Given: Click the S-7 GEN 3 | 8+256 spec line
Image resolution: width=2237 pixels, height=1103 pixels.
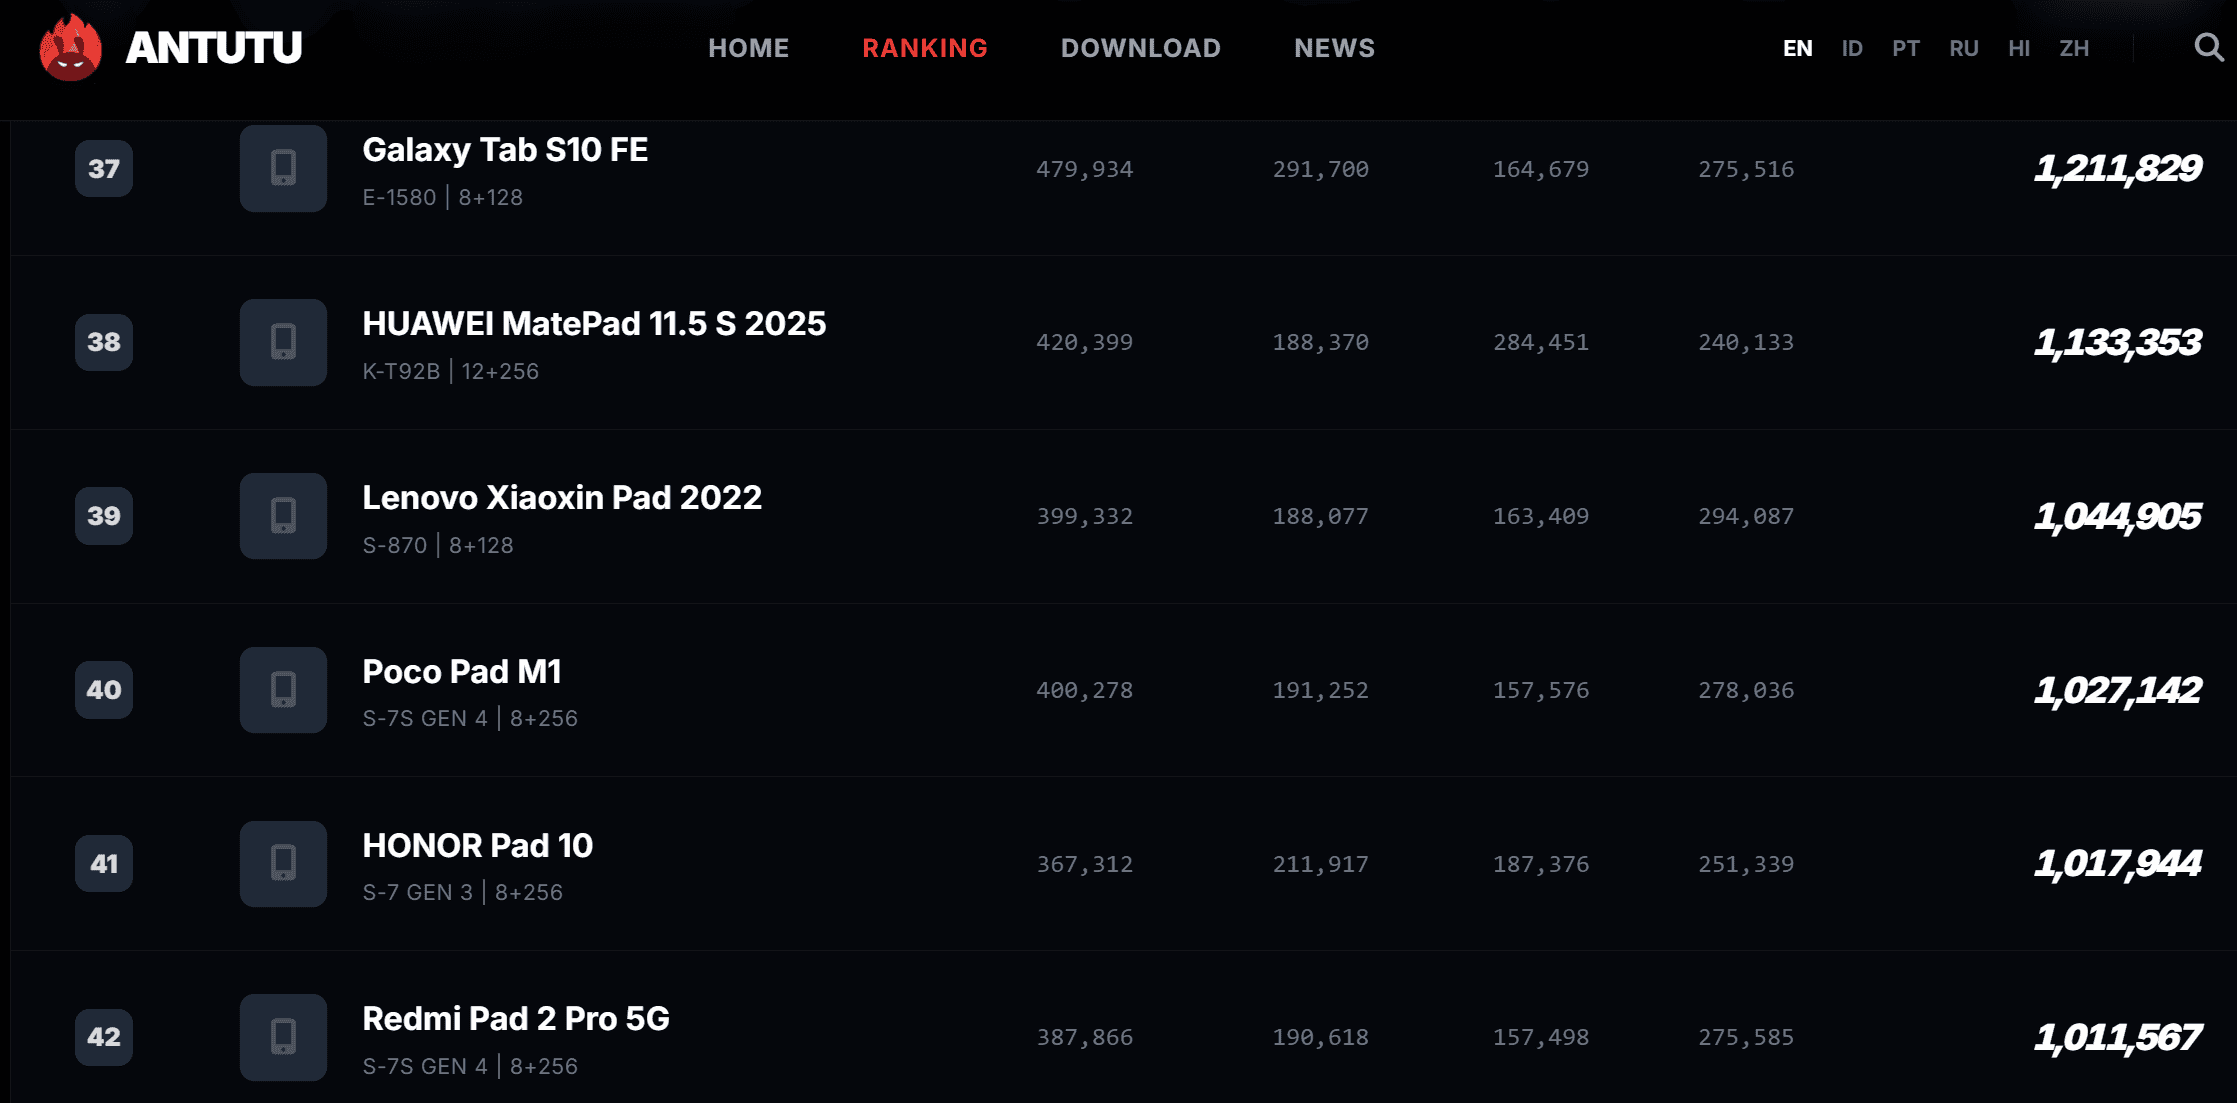Looking at the screenshot, I should click(463, 892).
